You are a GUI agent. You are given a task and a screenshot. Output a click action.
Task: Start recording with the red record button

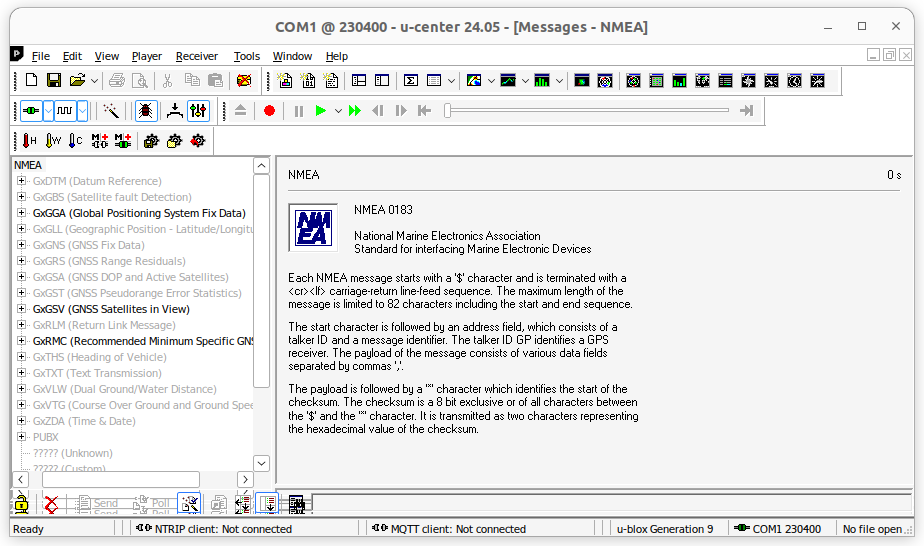click(269, 111)
